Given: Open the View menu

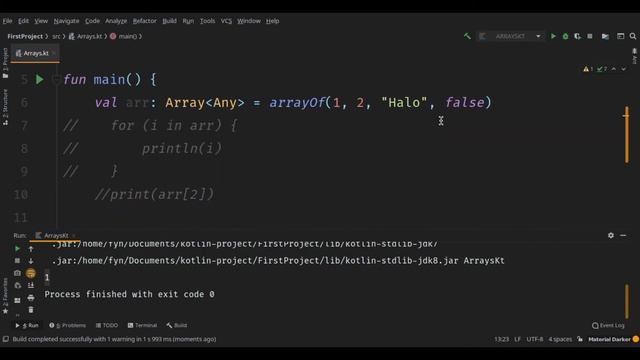Looking at the screenshot, I should (41, 21).
